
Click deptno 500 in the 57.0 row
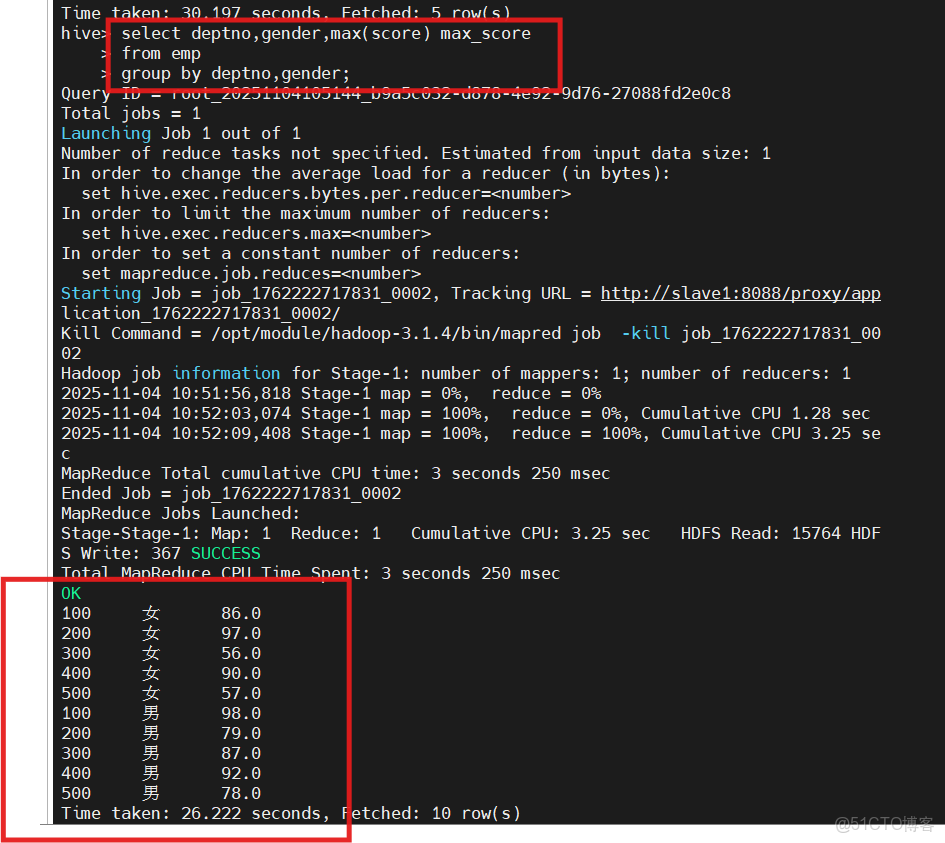point(76,694)
